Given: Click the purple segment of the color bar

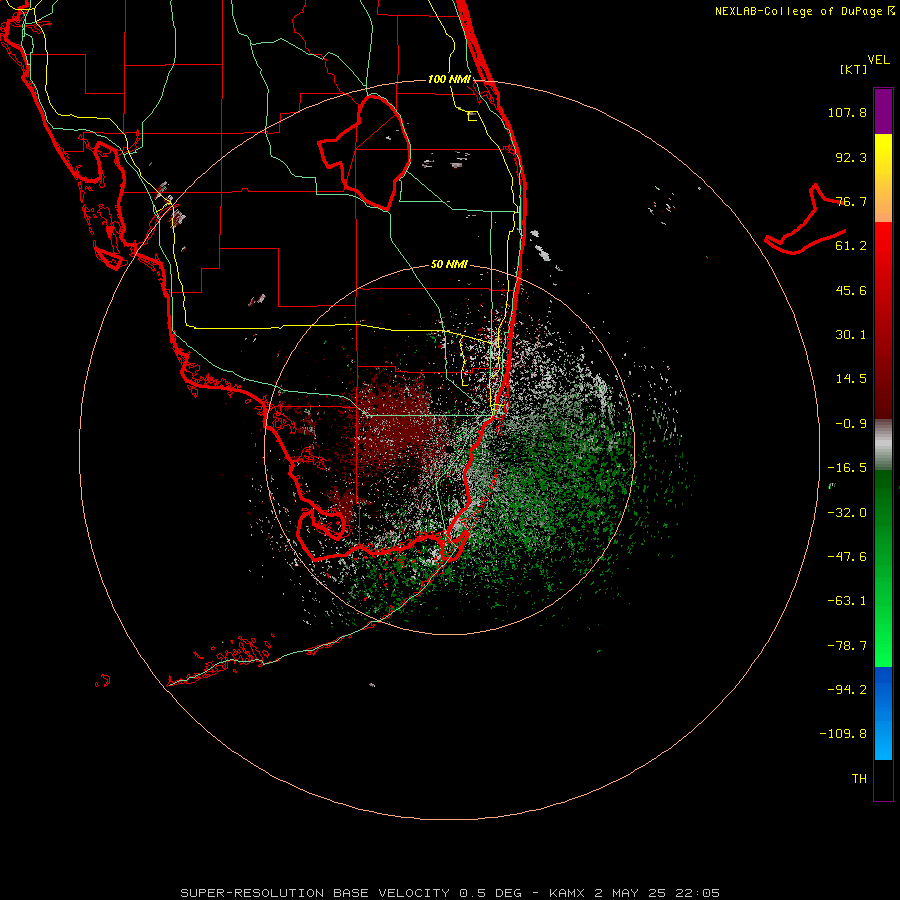Looking at the screenshot, I should [x=883, y=111].
